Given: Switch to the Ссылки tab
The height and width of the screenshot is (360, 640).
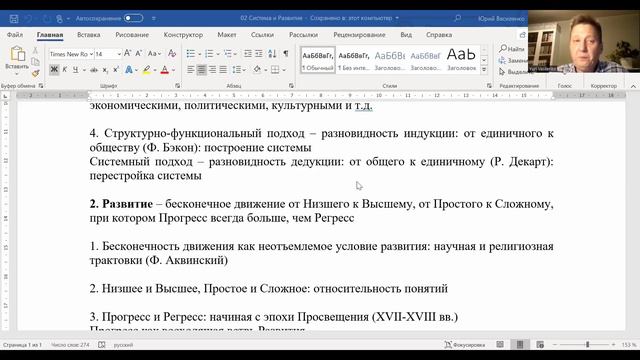Looking at the screenshot, I should click(262, 35).
